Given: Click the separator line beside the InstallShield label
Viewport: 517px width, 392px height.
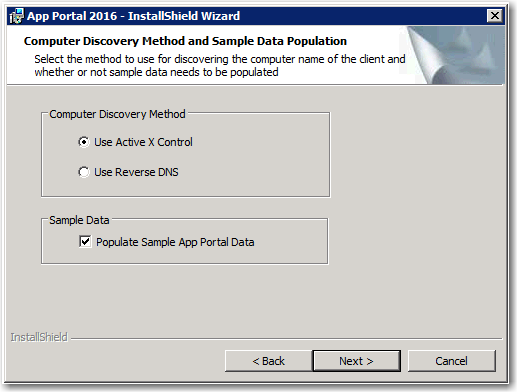Looking at the screenshot, I should coord(286,339).
